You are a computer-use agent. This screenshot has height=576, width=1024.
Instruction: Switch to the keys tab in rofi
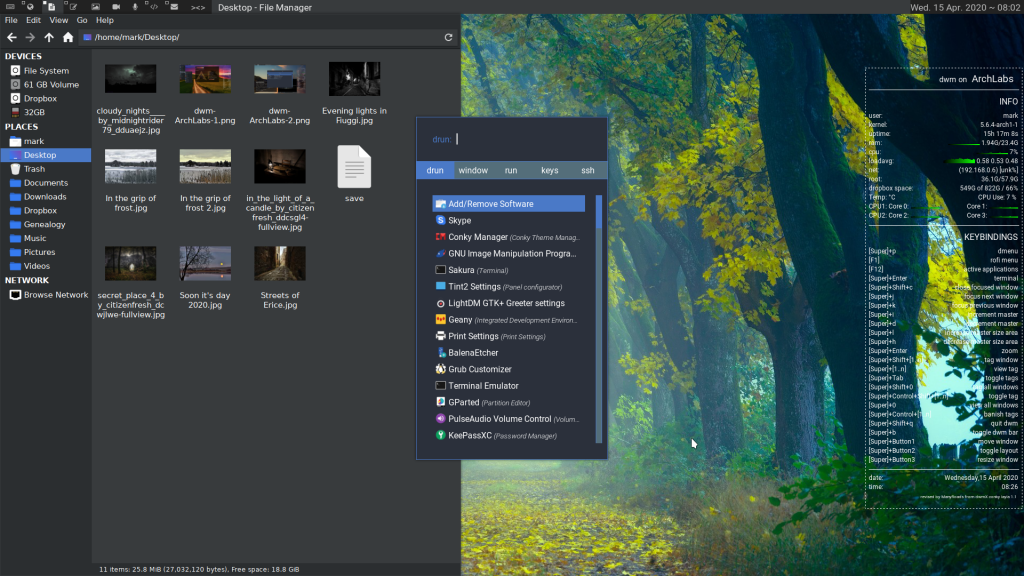[549, 170]
